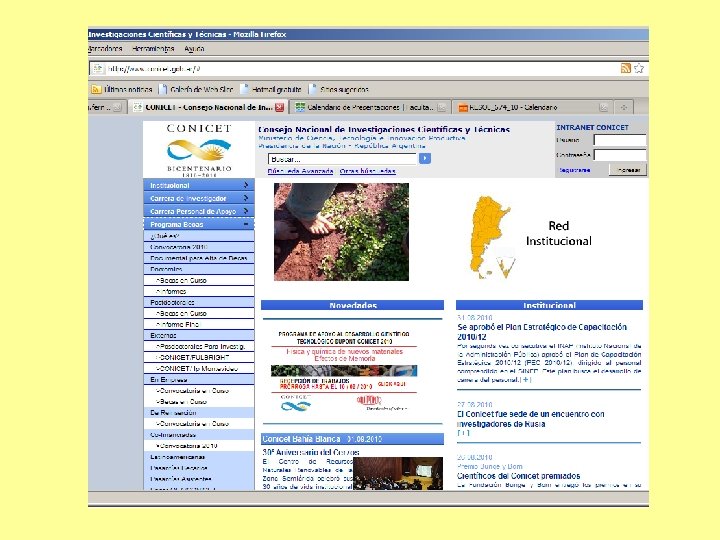Click the RSS feed icon in the address bar
The height and width of the screenshot is (540, 720).
coord(625,68)
